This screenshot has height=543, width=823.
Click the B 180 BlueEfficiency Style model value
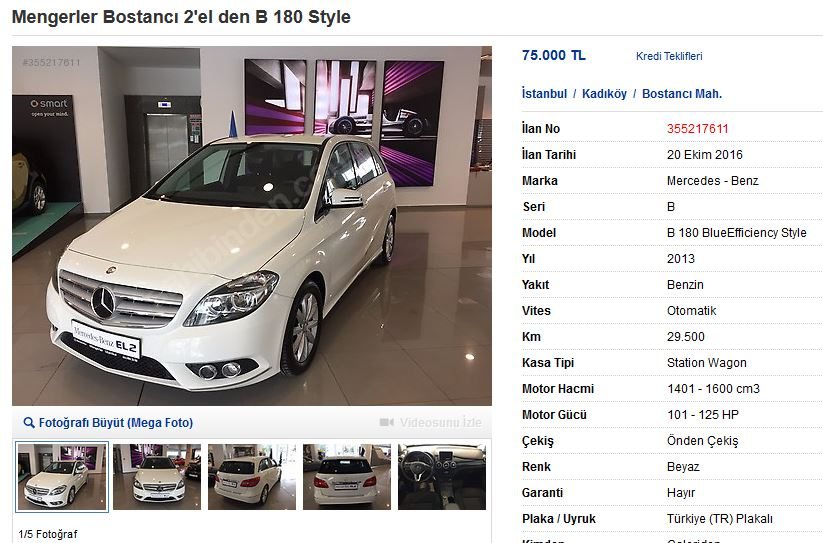pos(736,232)
